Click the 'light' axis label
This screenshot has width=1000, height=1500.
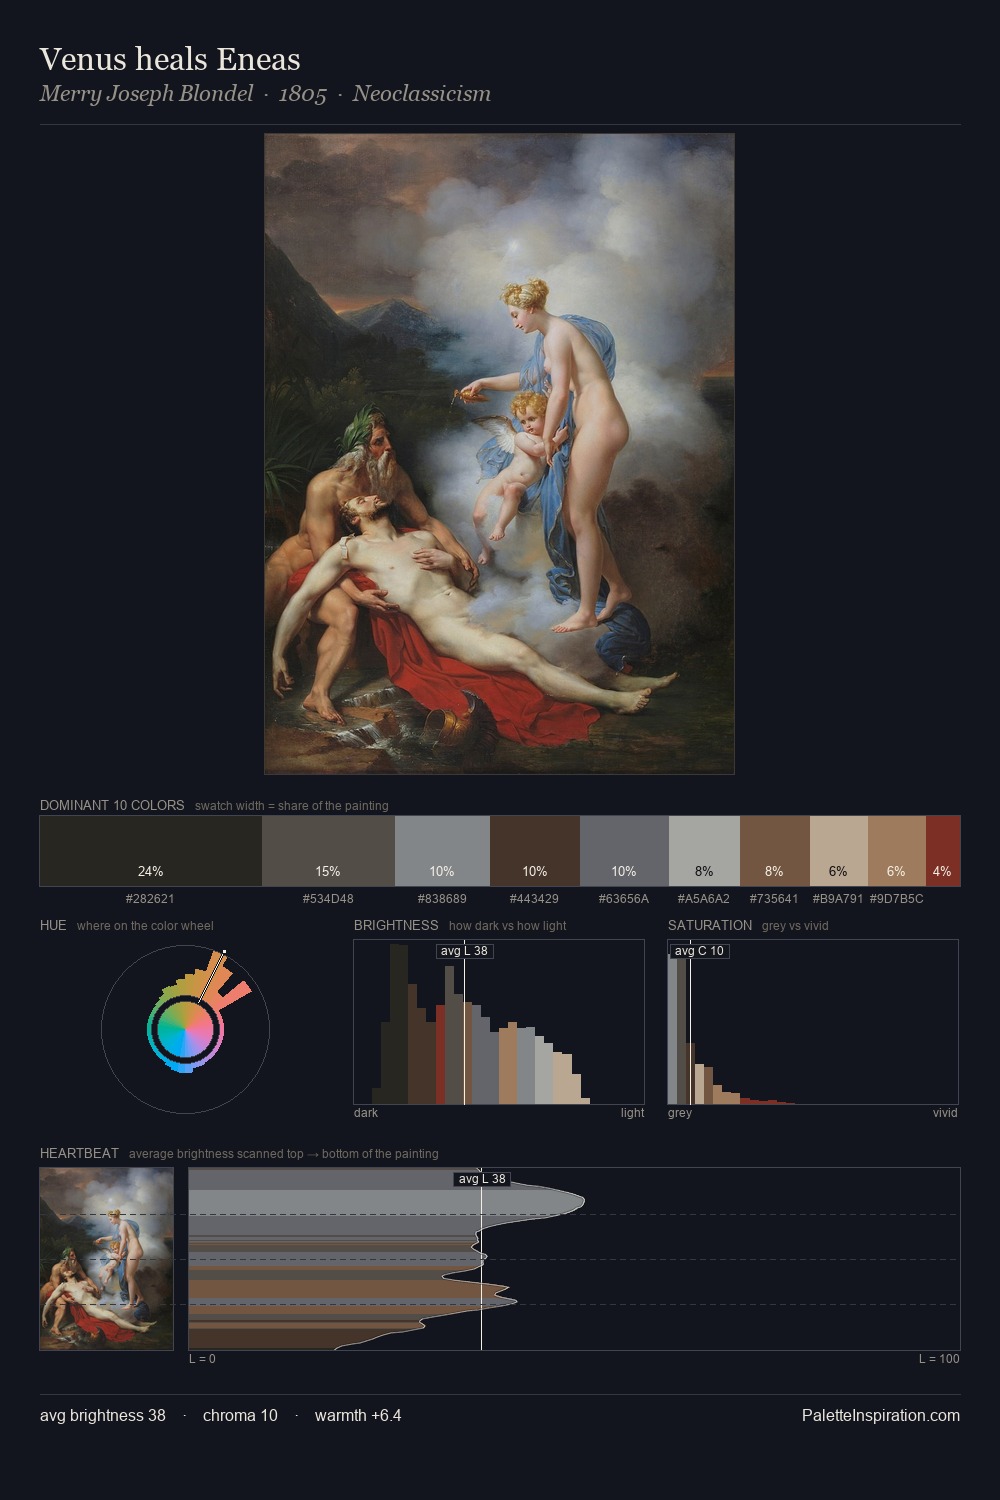[x=632, y=1113]
